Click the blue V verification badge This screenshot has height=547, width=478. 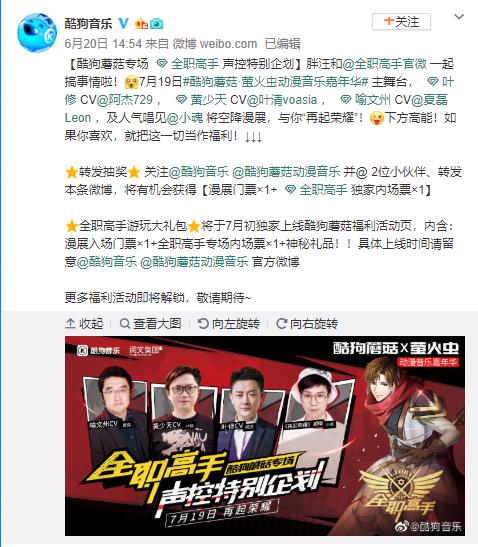click(123, 23)
